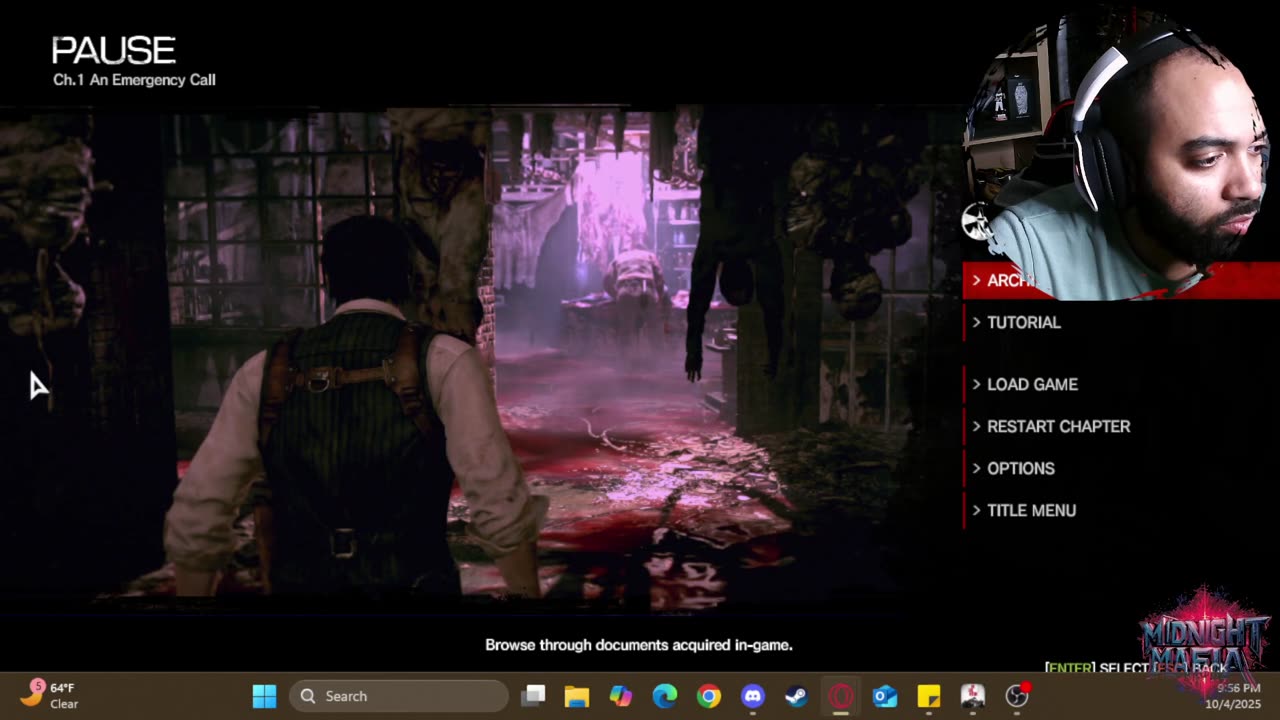1280x720 pixels.
Task: Click the arrow beside Restart Chapter
Action: (977, 426)
